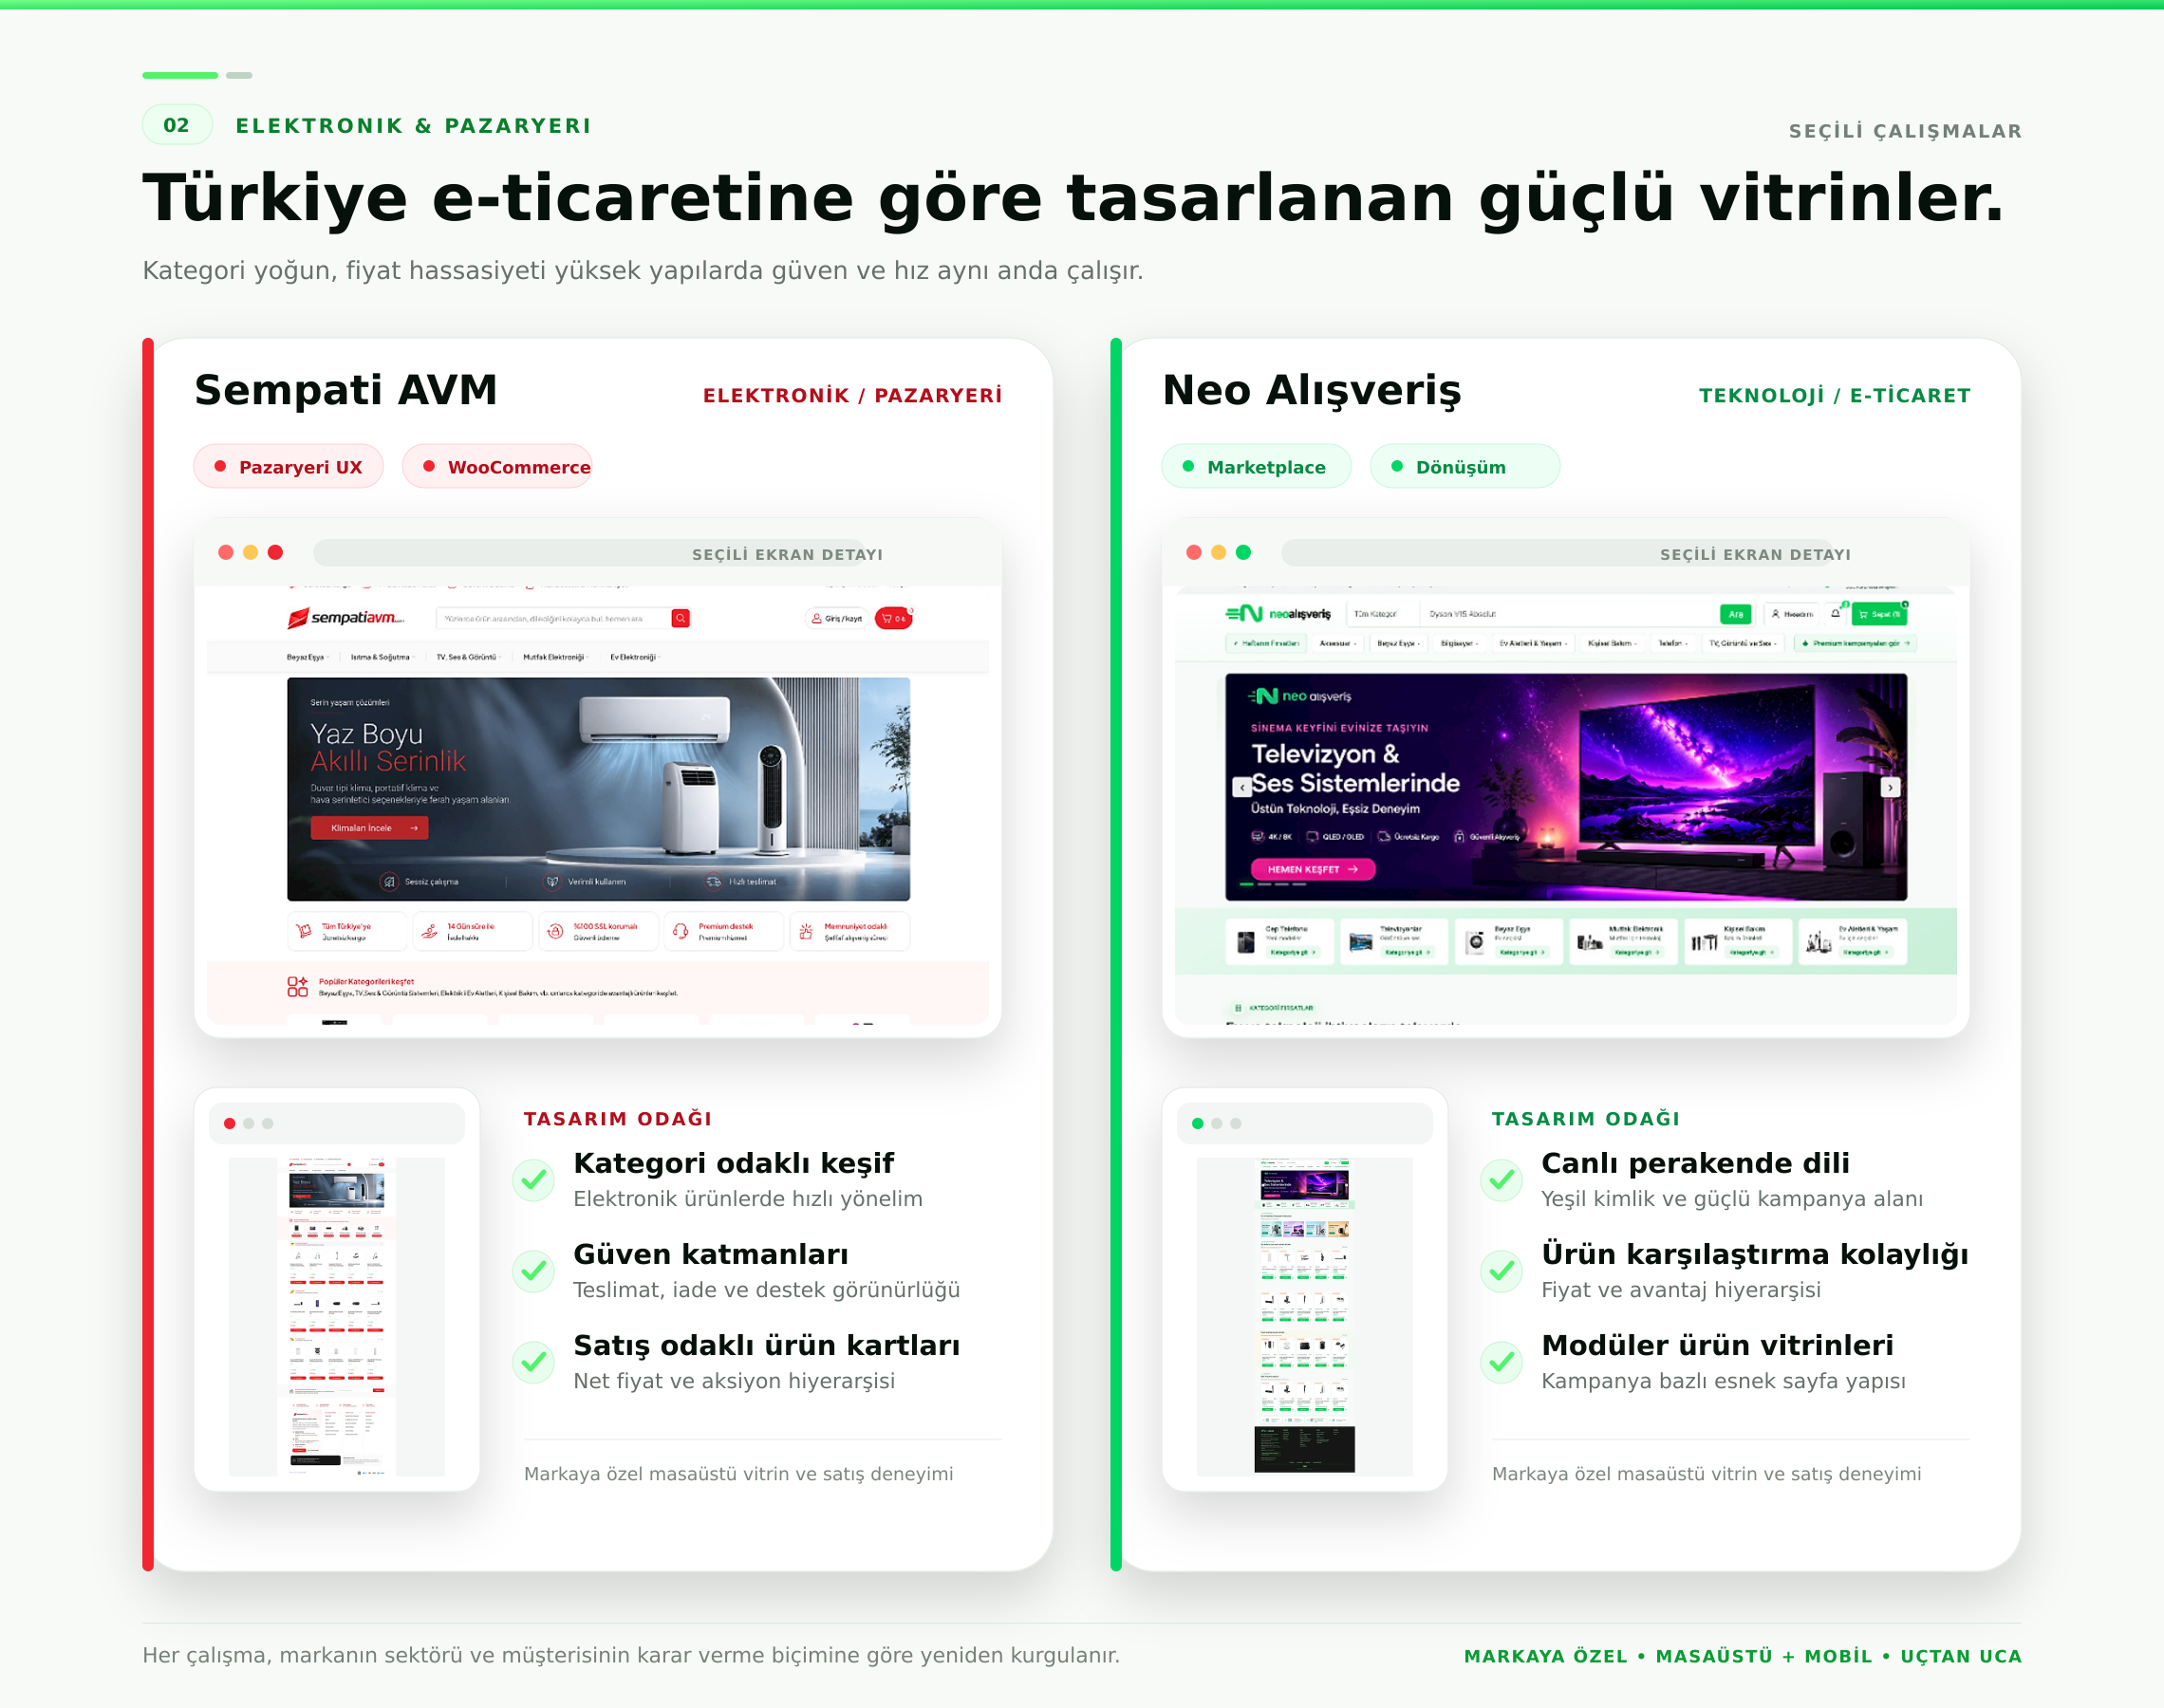Click the Kategori Fırsatları grid icon
Viewport: 2164px width, 1708px height.
1238,1008
